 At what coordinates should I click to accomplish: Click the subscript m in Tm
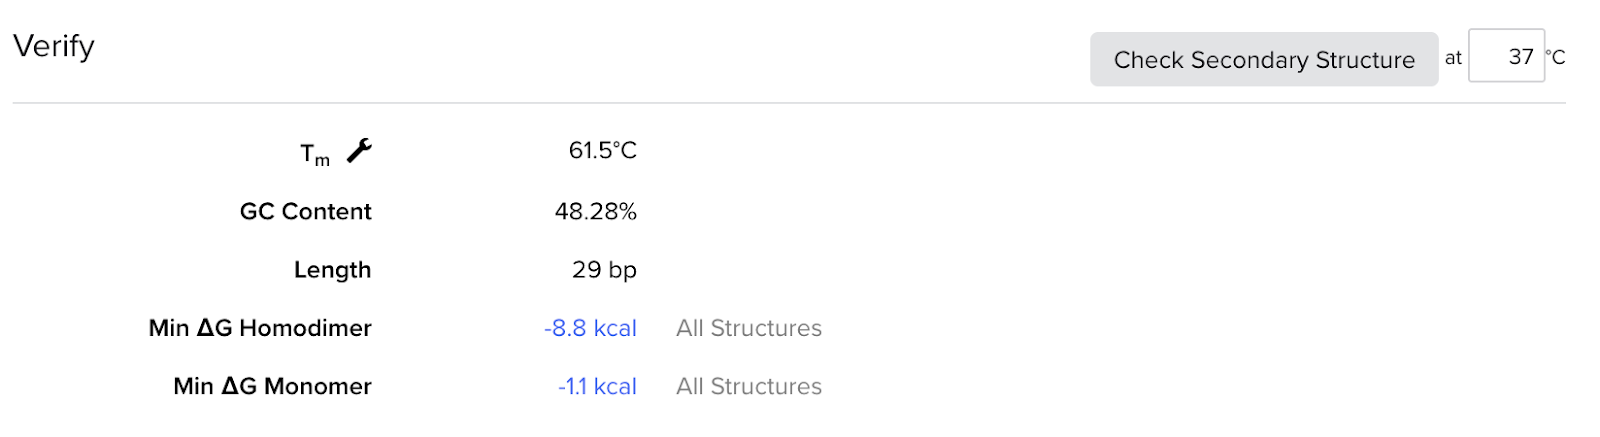pos(322,160)
